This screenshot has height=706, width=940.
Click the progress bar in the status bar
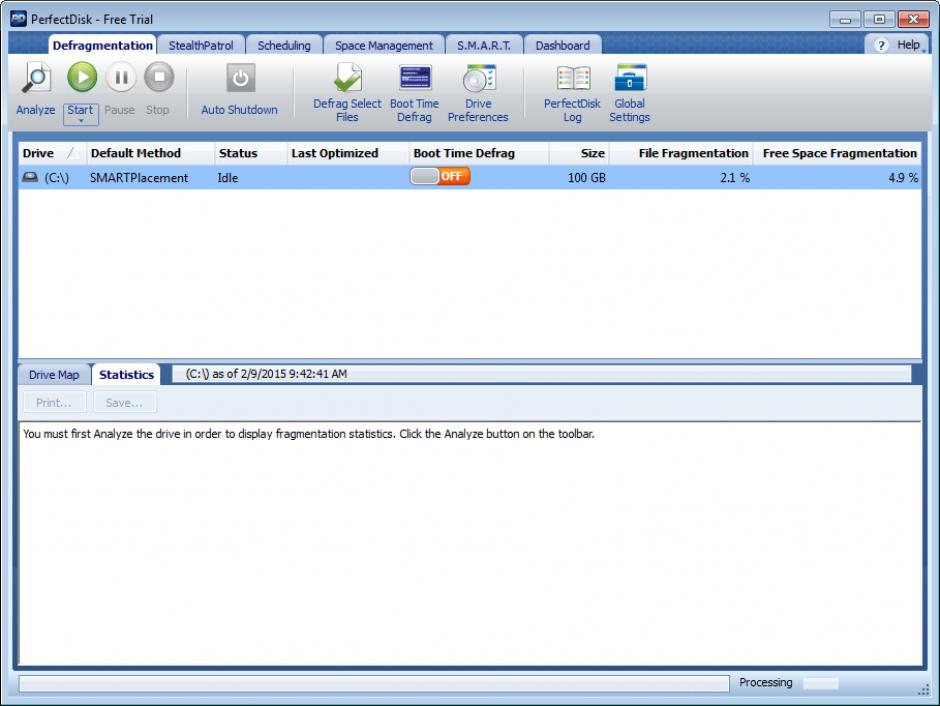point(374,684)
